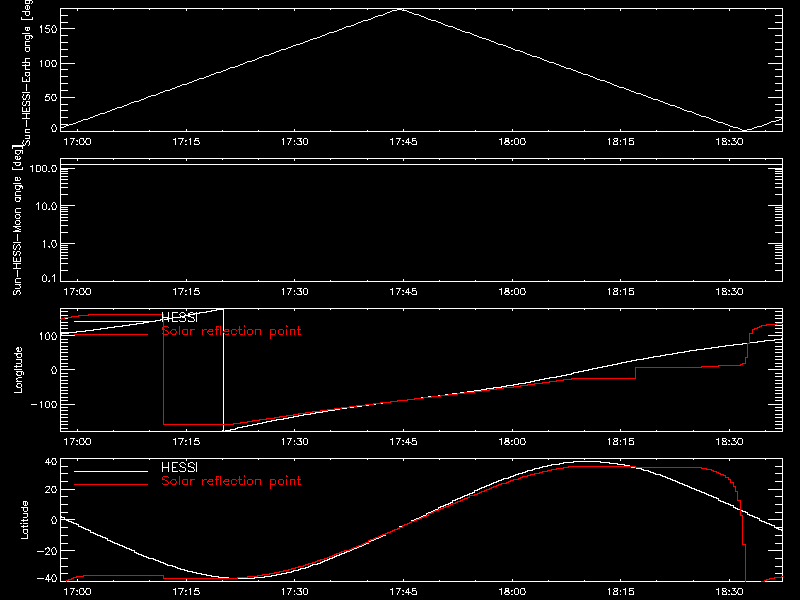
Task: Click the 100 tick on Earth angle axis
Action: pos(48,63)
